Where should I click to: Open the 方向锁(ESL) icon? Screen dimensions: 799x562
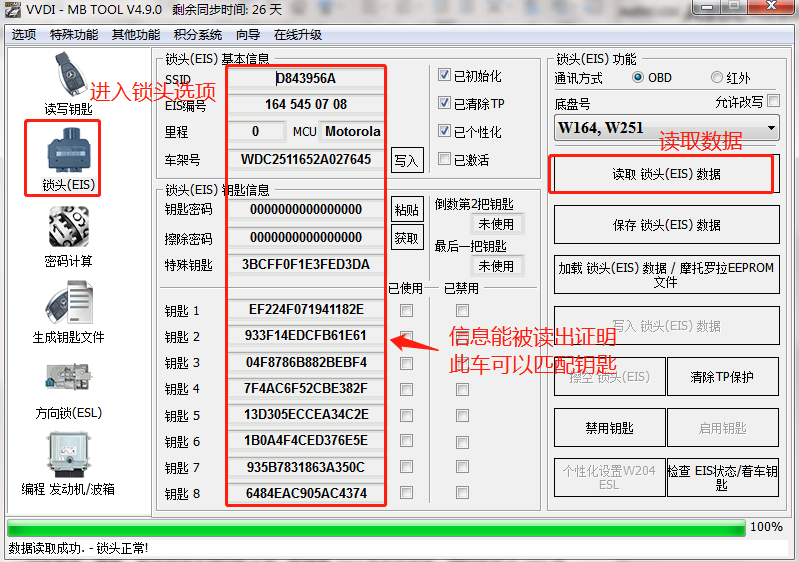(x=68, y=377)
